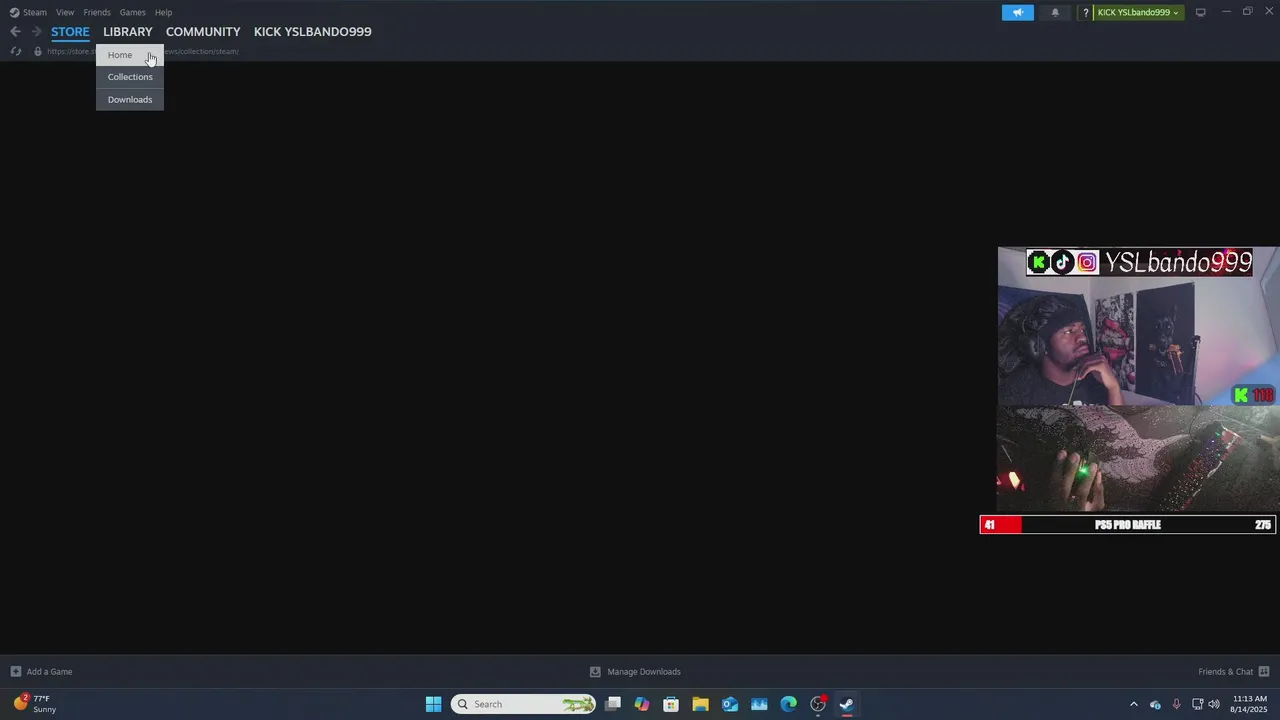Open the Games menu
The height and width of the screenshot is (720, 1280).
tap(133, 12)
